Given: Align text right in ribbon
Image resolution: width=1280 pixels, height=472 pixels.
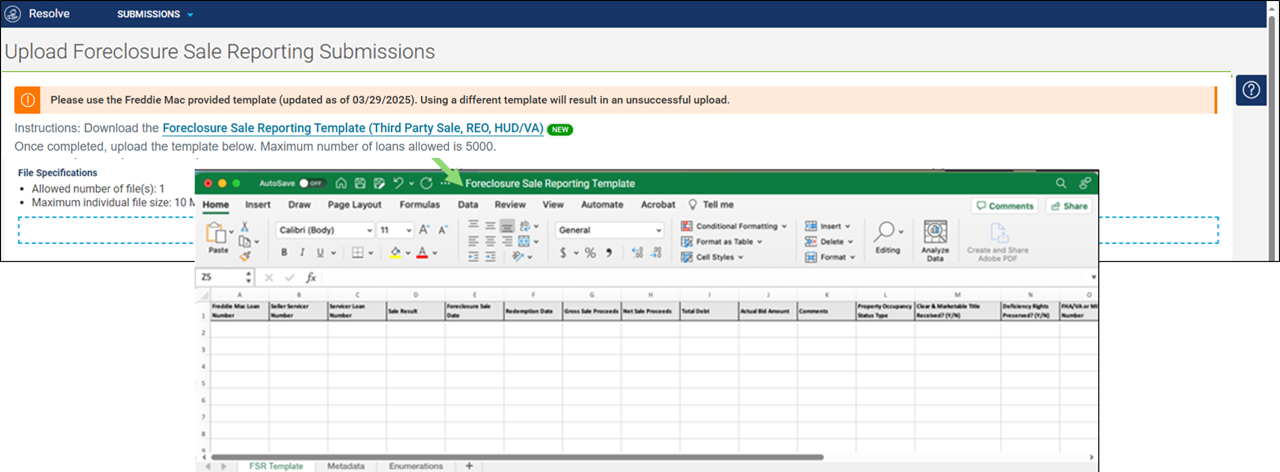Looking at the screenshot, I should (x=507, y=241).
